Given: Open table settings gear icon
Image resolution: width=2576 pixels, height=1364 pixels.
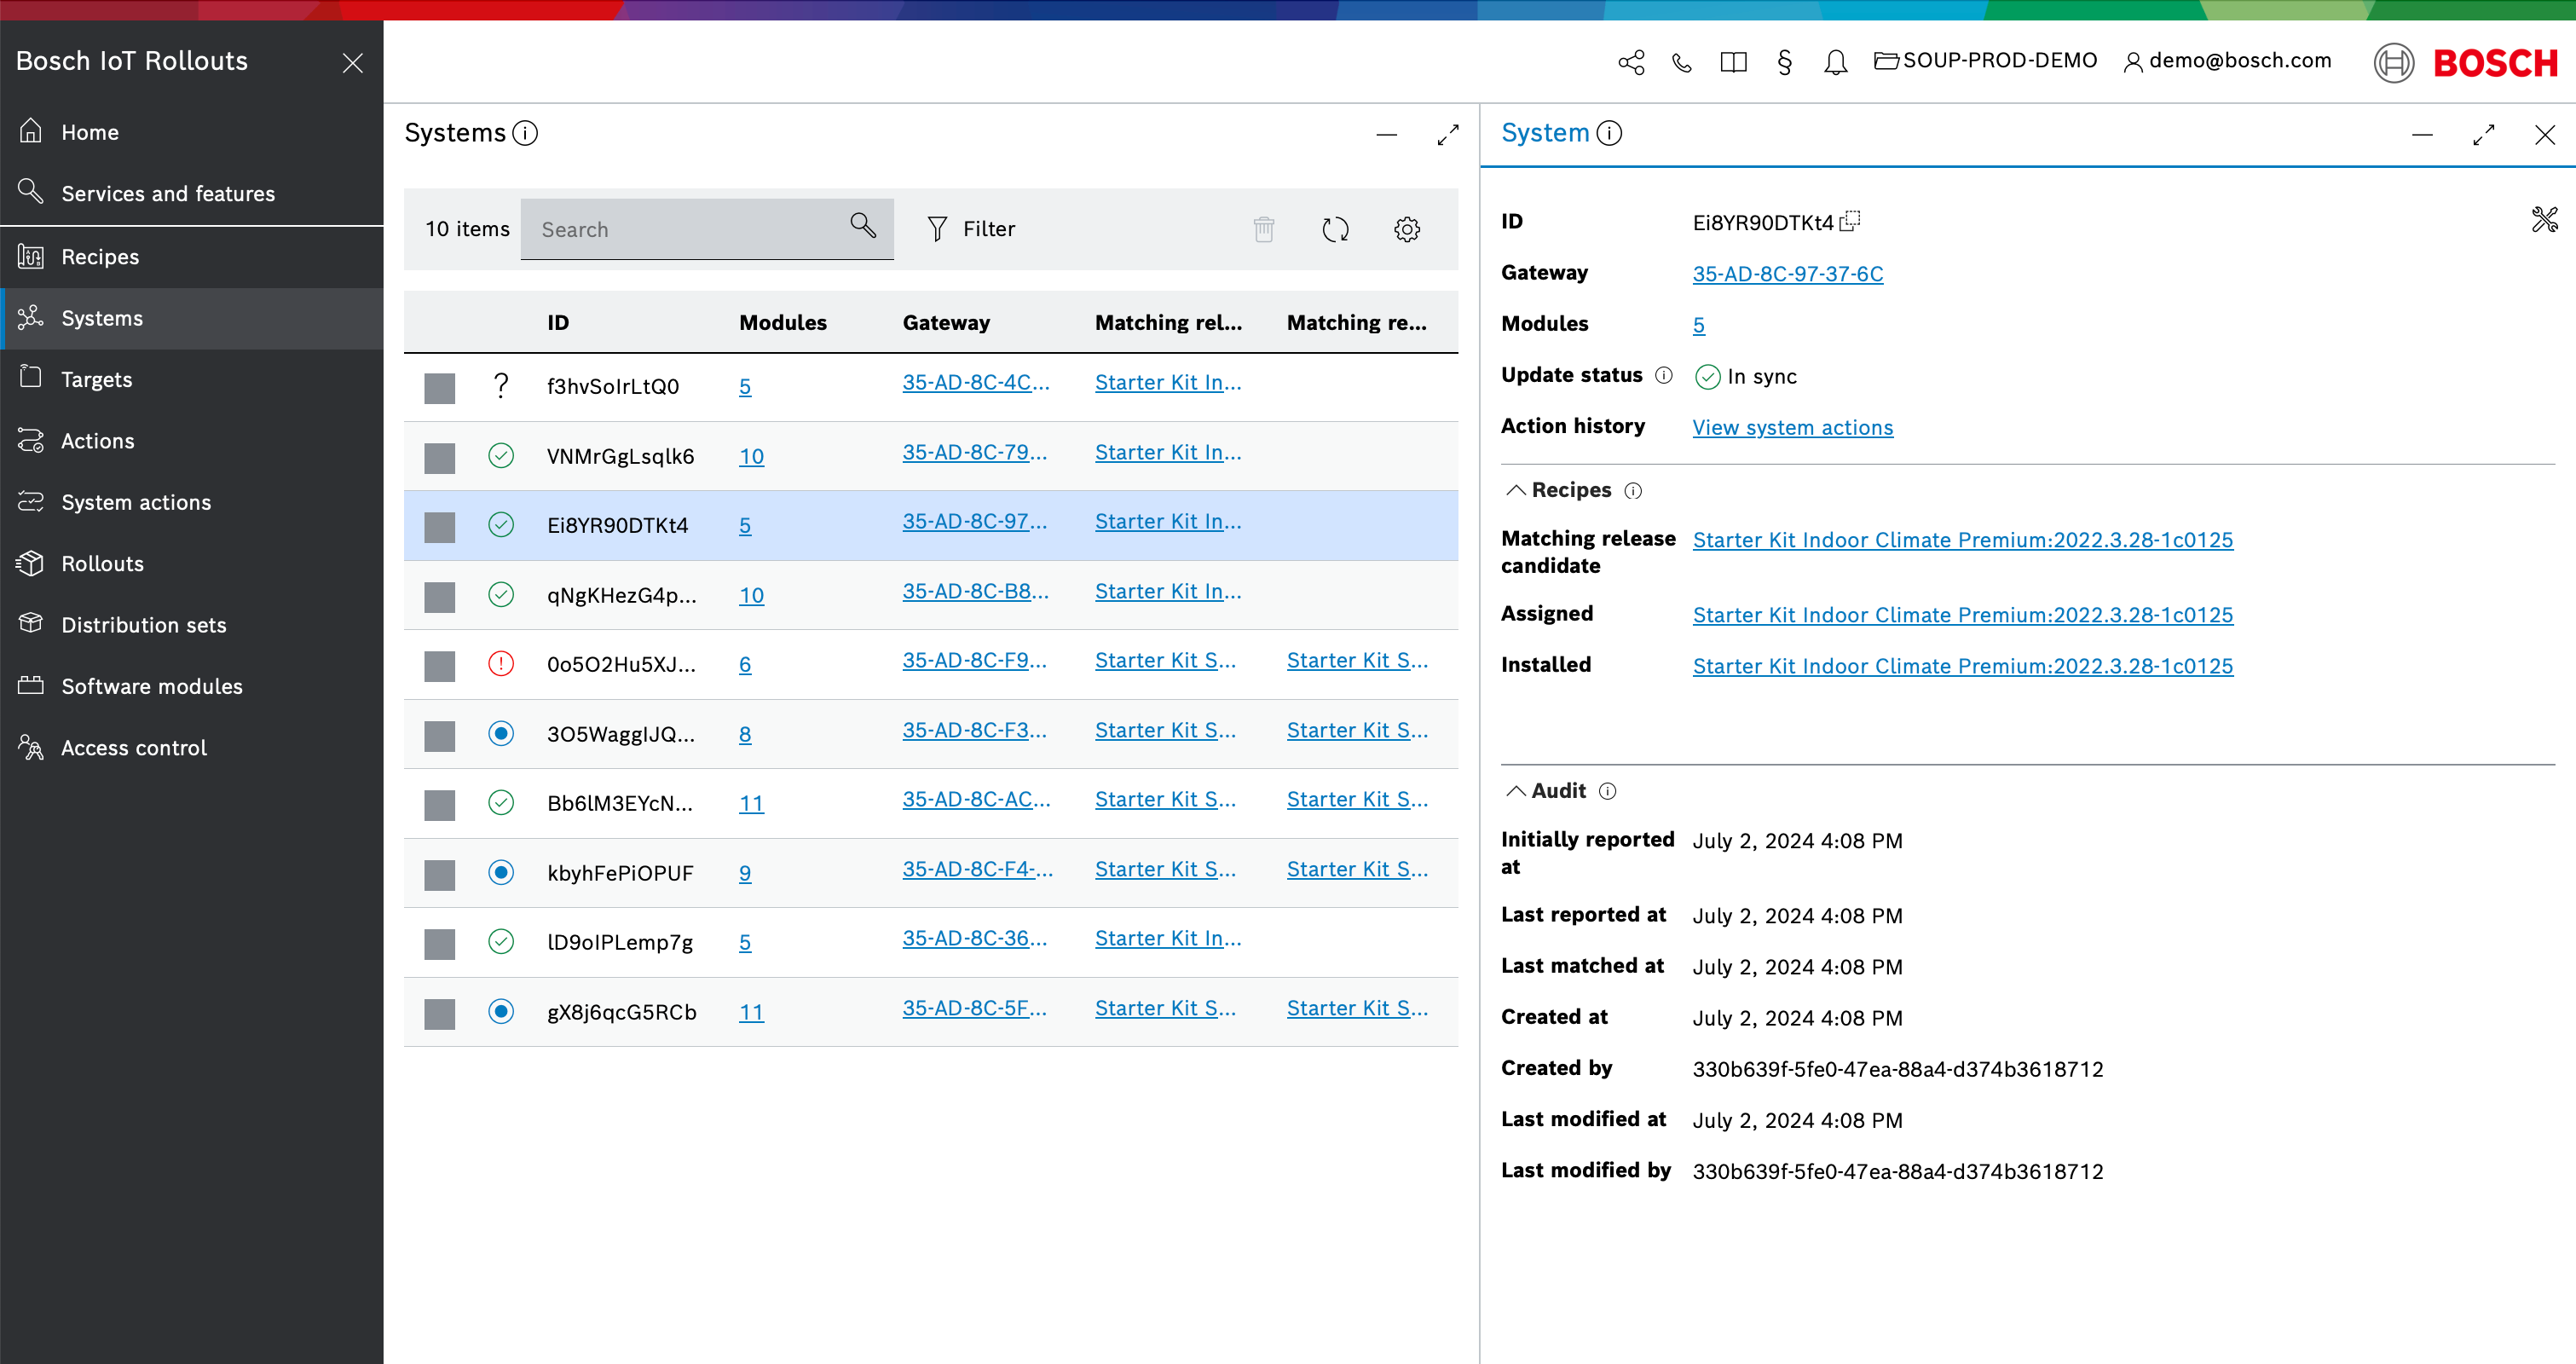Looking at the screenshot, I should coord(1407,229).
